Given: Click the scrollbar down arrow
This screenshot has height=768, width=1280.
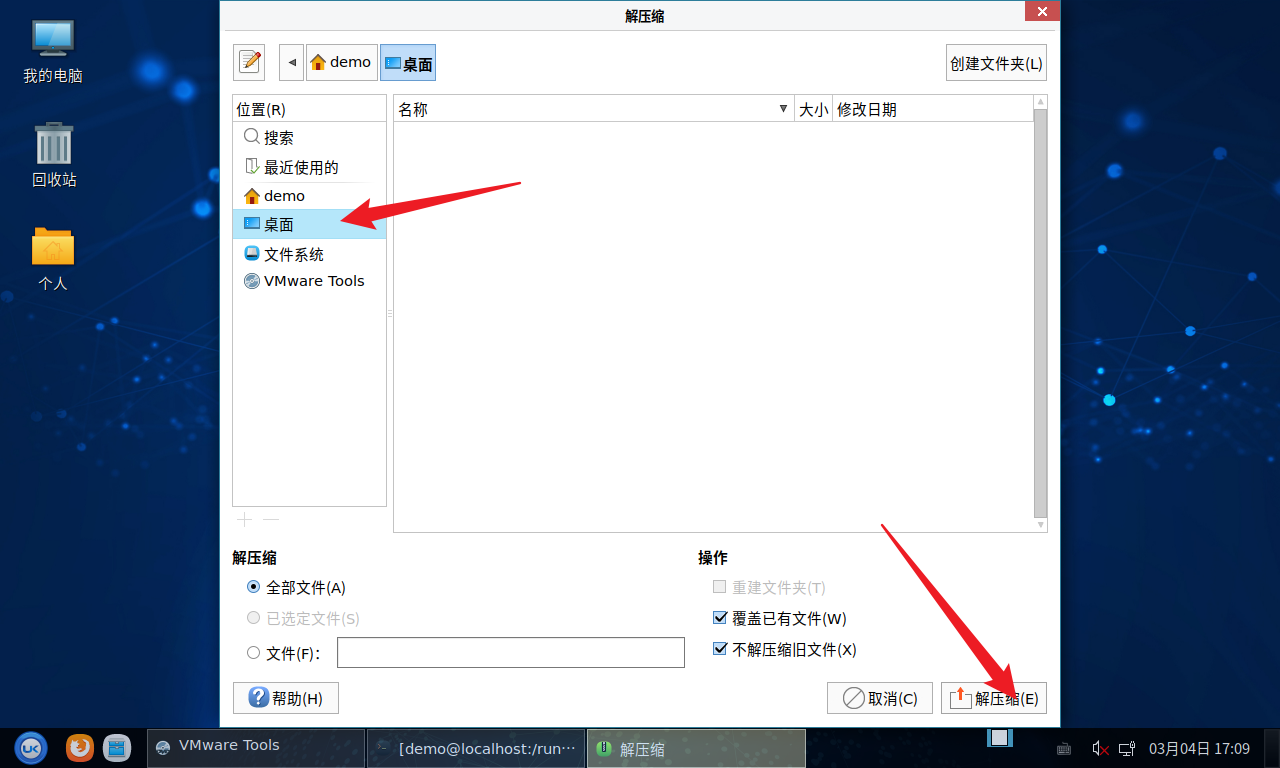Looking at the screenshot, I should pyautogui.click(x=1040, y=525).
